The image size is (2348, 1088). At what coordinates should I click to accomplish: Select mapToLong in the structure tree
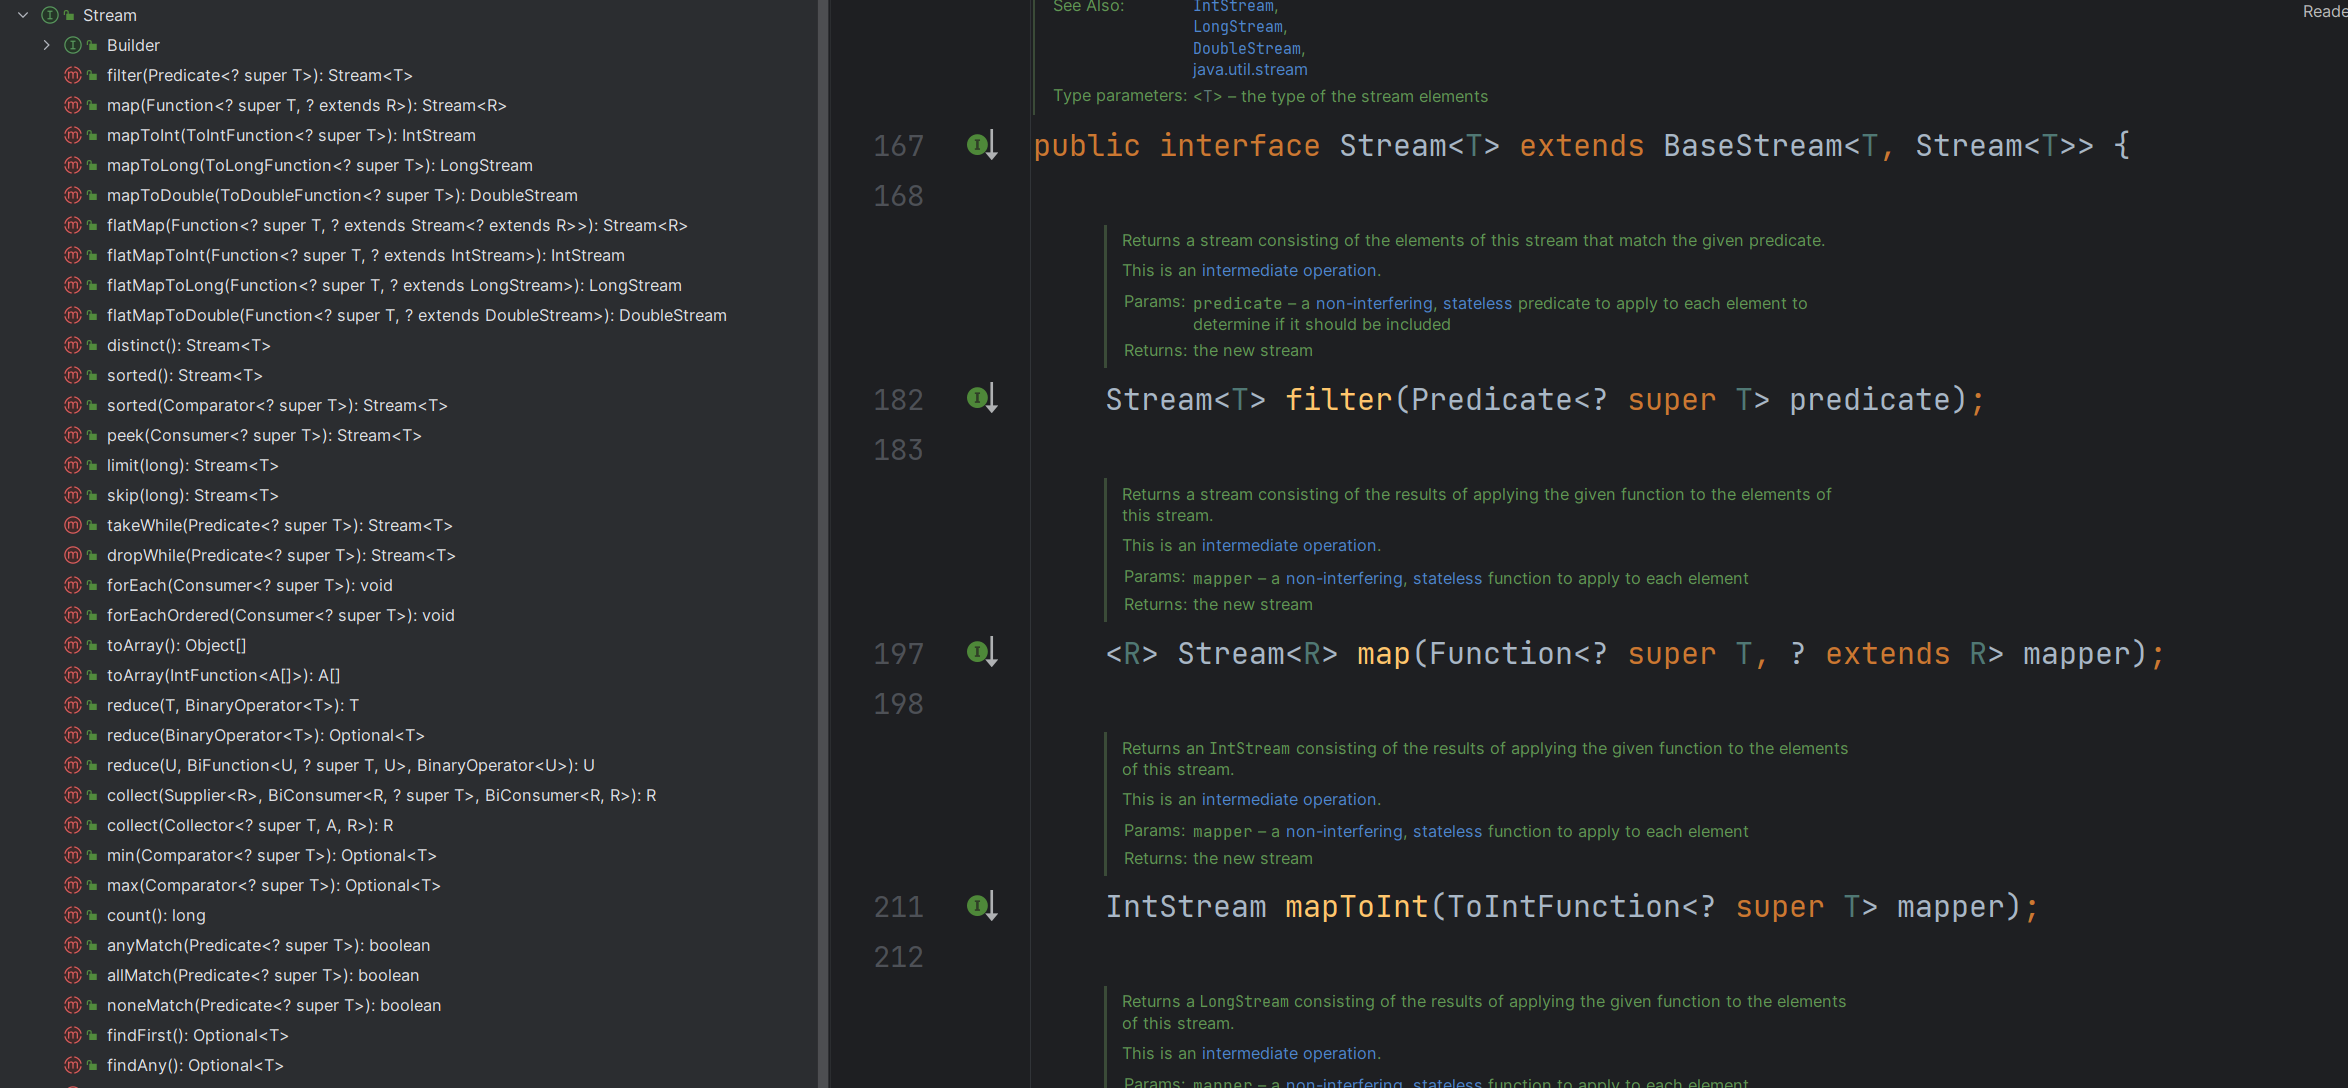319,165
